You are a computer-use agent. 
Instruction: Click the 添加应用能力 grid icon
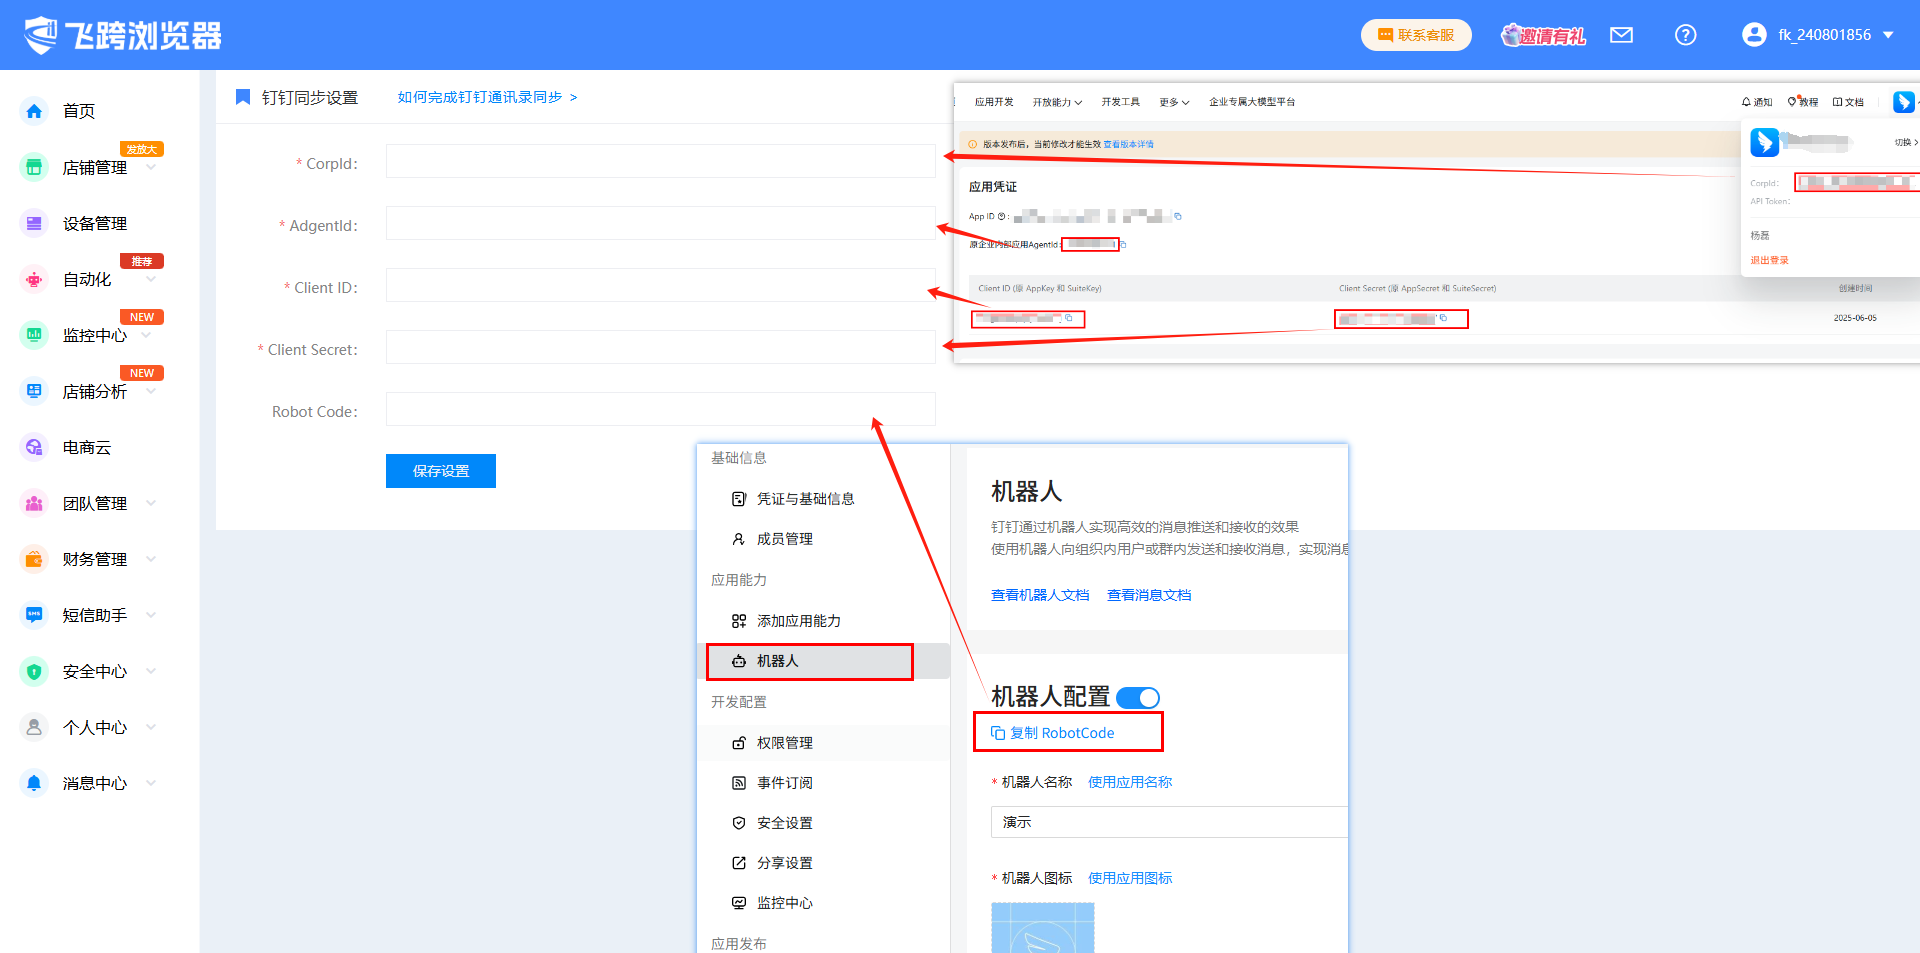(x=739, y=621)
